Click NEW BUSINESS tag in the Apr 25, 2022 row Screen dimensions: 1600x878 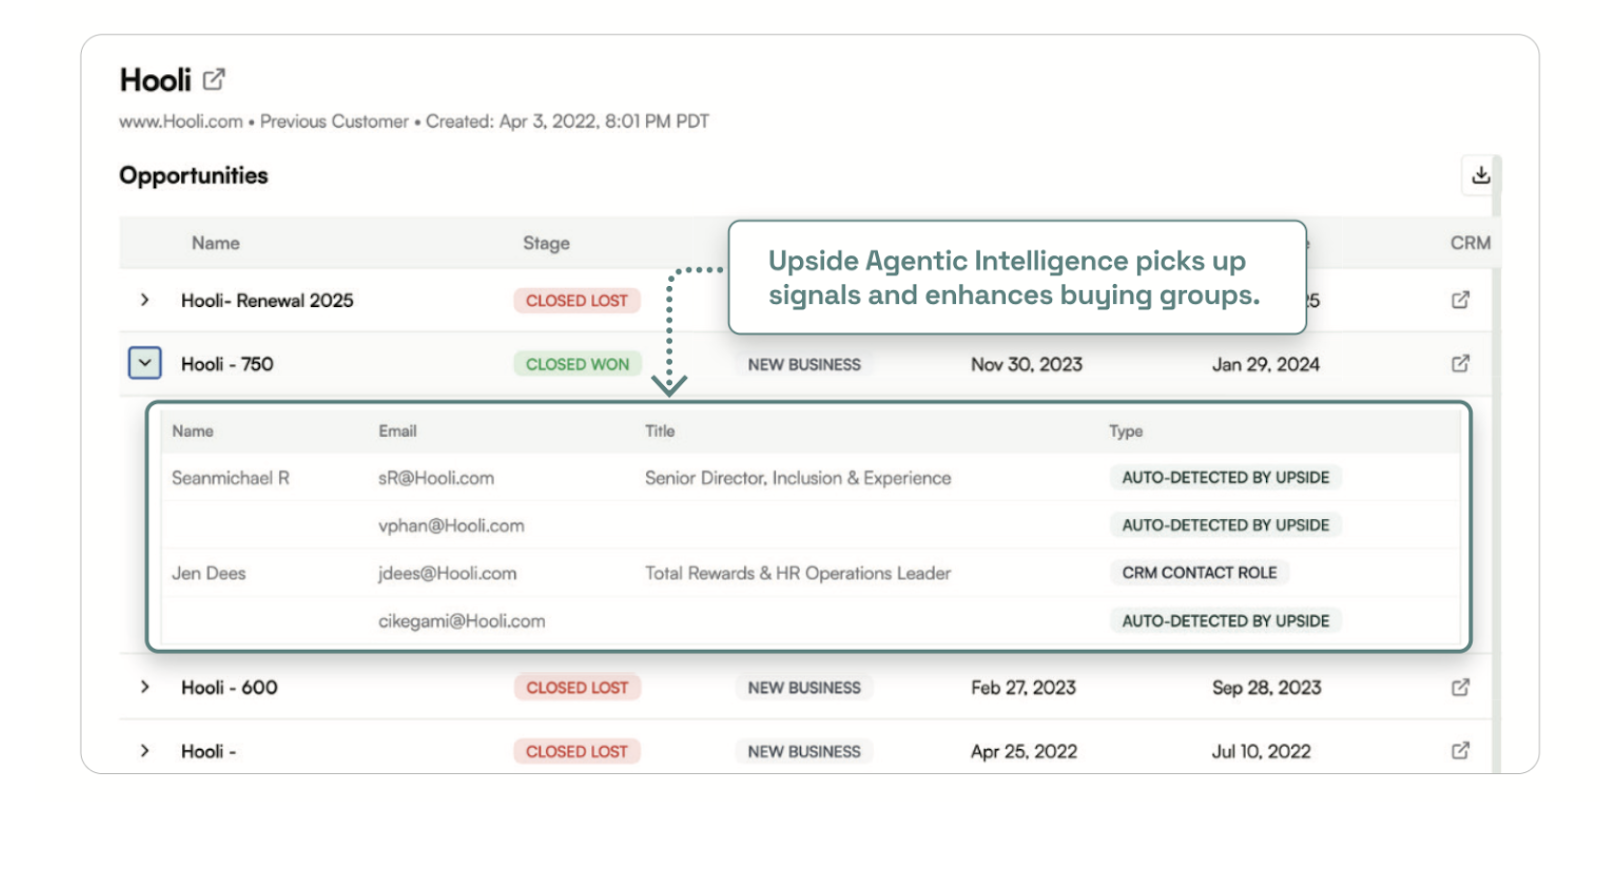[804, 751]
